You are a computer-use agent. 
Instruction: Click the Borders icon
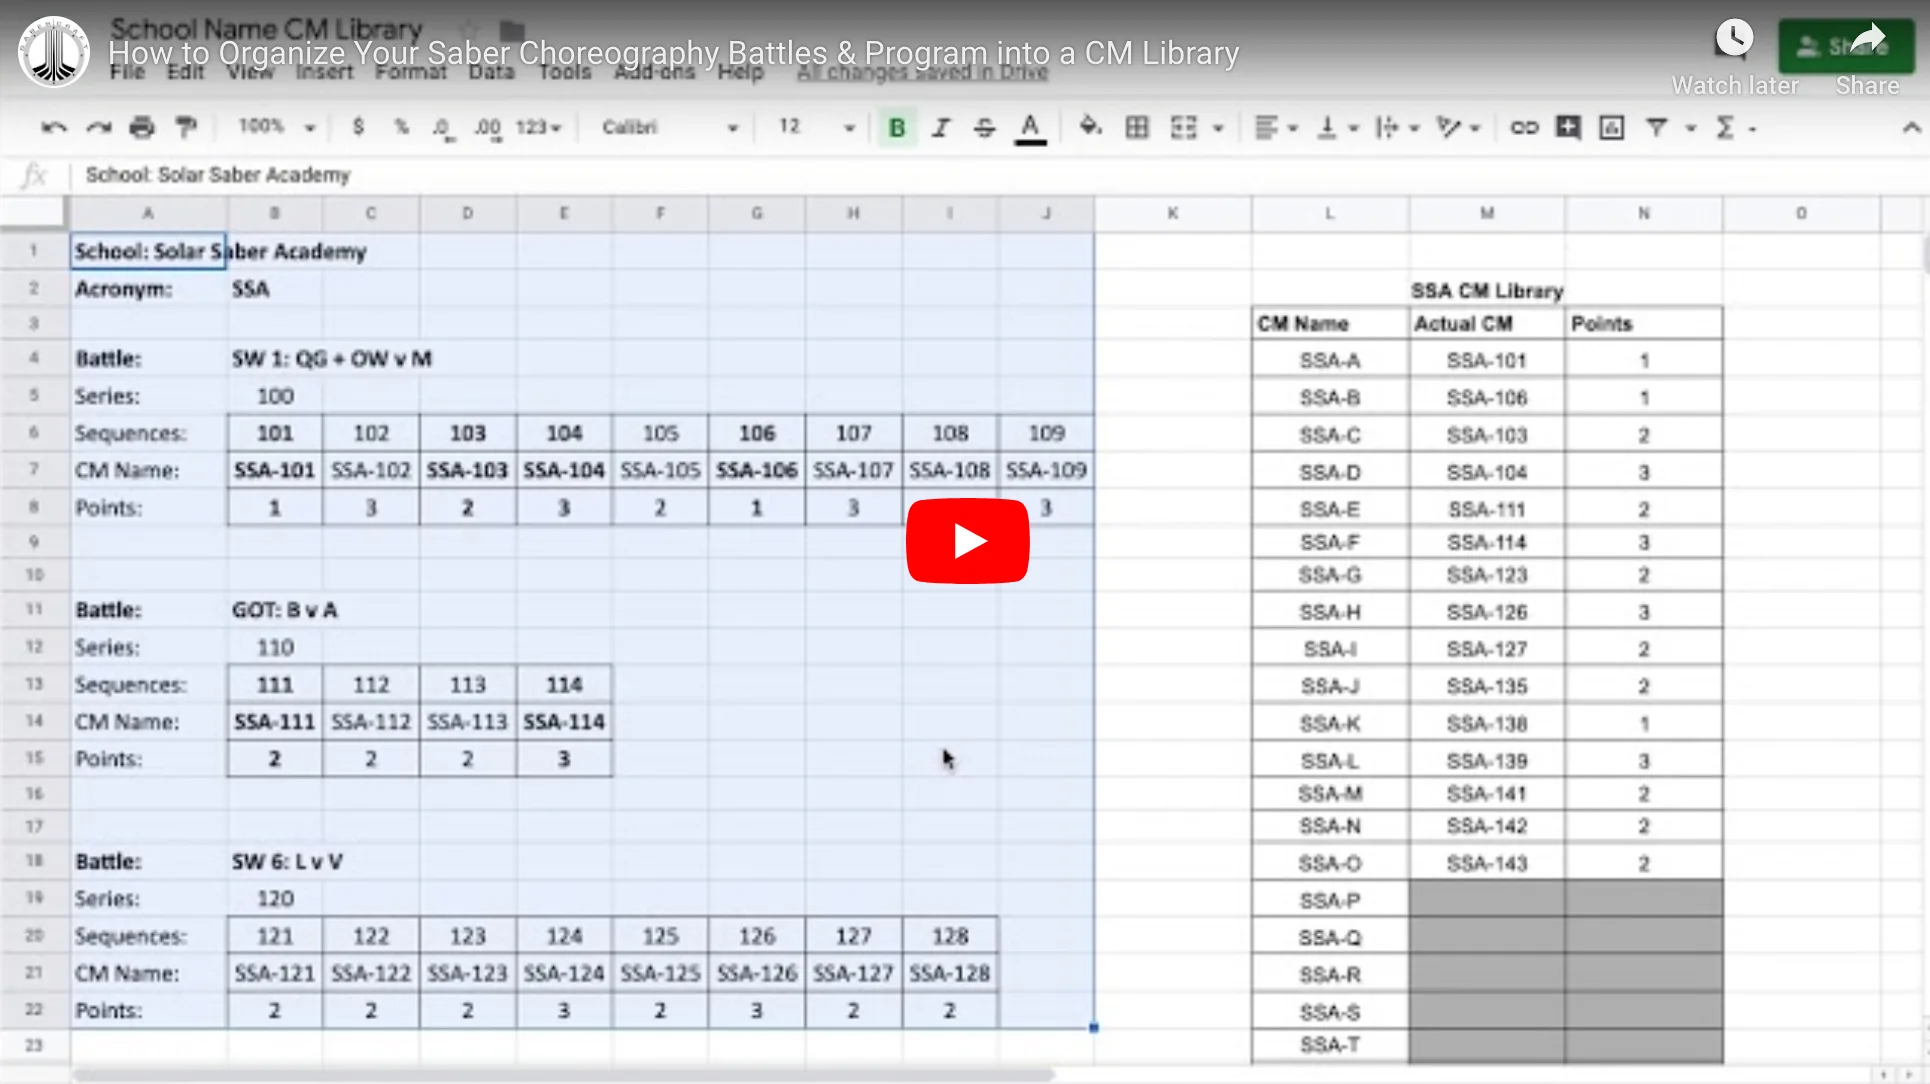[1137, 127]
